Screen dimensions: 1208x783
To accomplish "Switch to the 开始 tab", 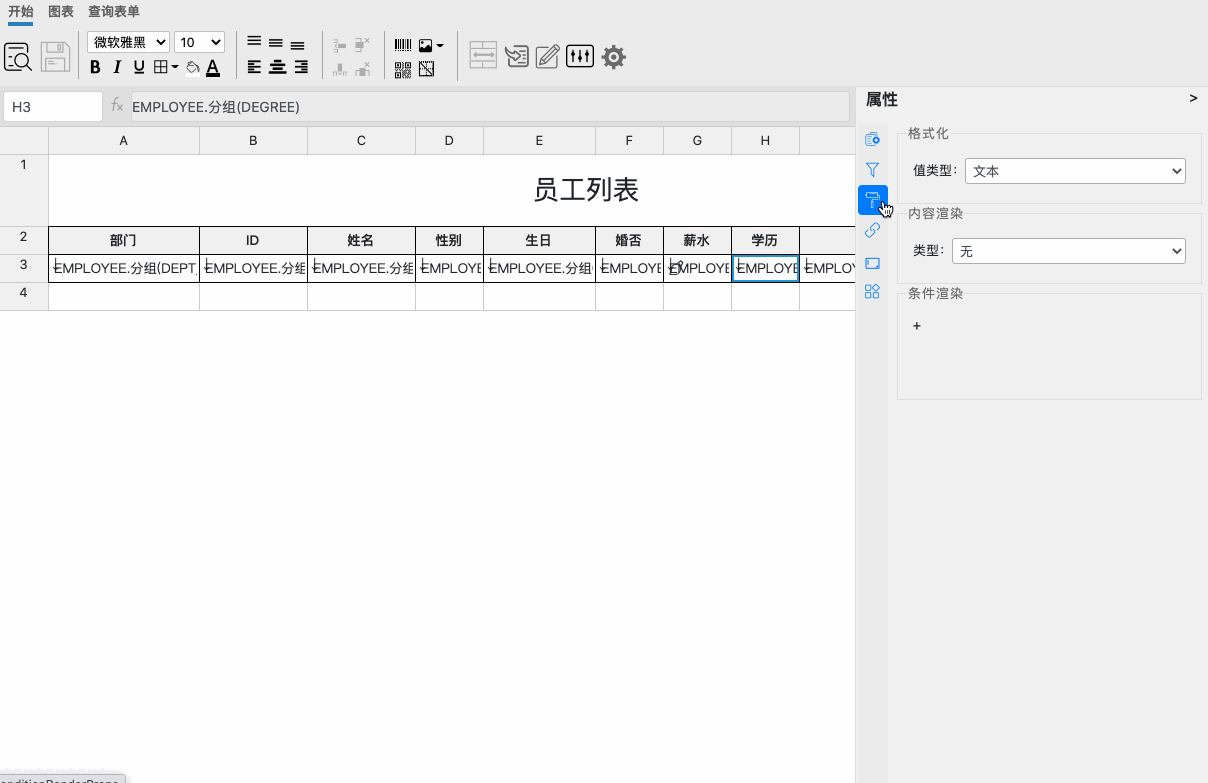I will 21,12.
